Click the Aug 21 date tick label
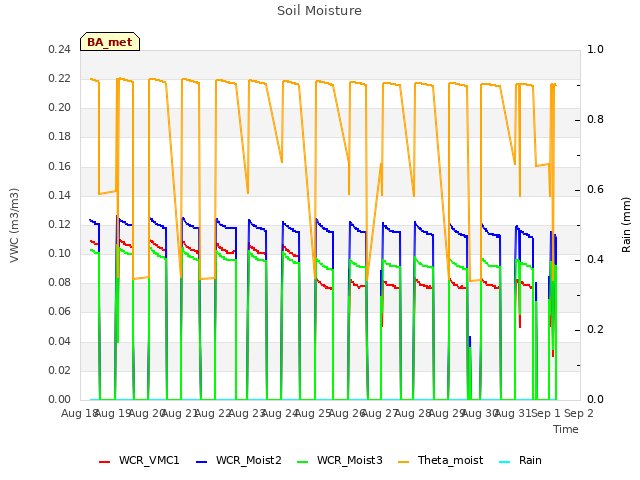 [x=180, y=413]
